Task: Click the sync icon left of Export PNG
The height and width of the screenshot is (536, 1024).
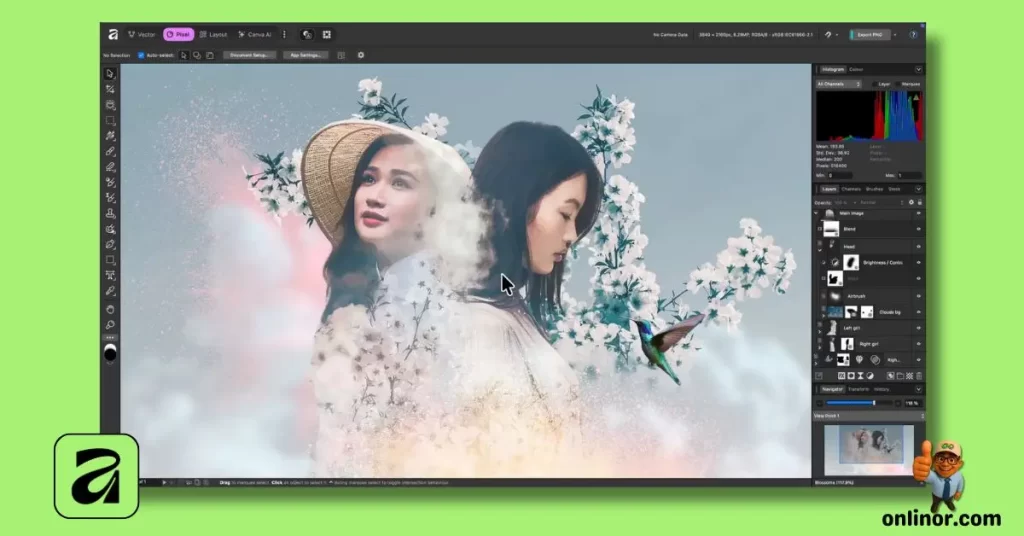Action: [828, 35]
